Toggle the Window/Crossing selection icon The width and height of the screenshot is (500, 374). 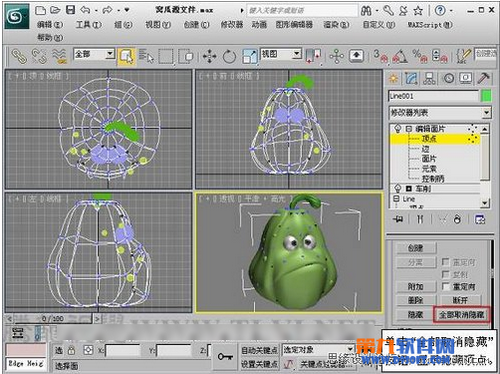186,56
